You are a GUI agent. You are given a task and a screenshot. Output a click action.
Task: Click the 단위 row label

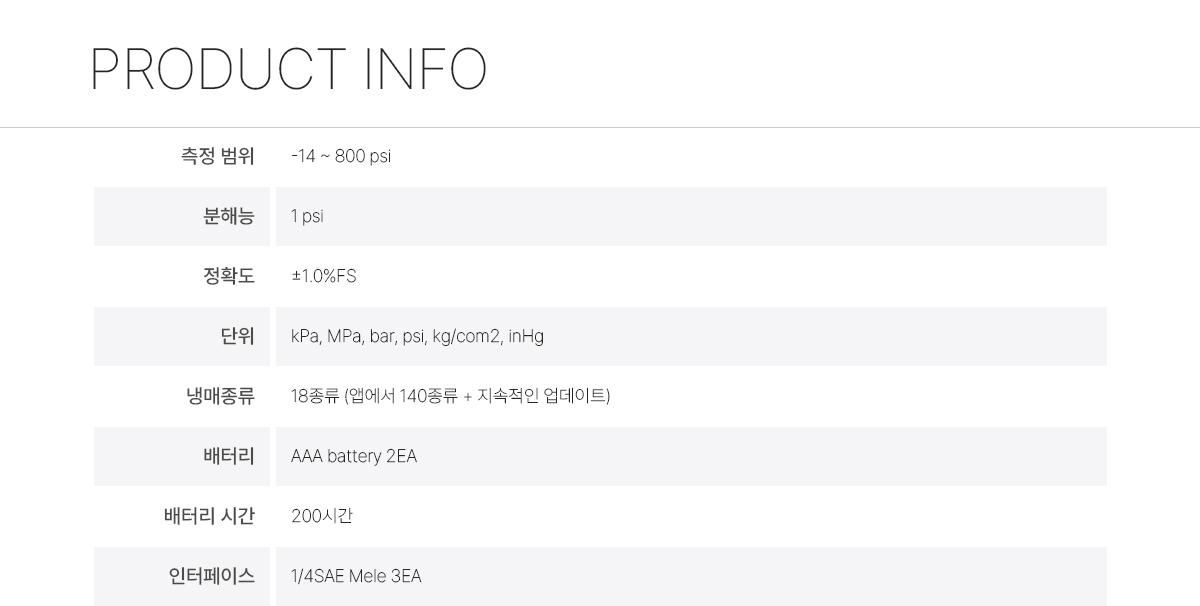coord(237,336)
